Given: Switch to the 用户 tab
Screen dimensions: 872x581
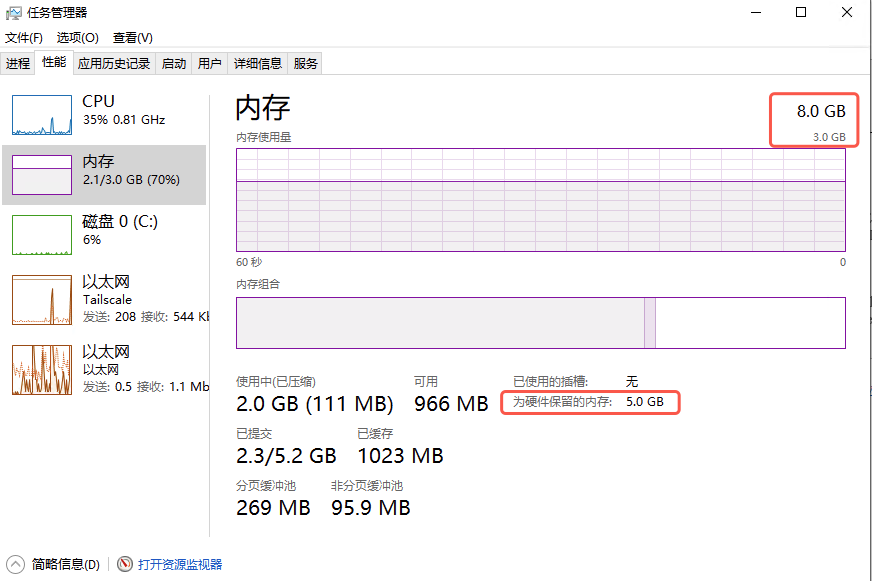Looking at the screenshot, I should click(210, 64).
